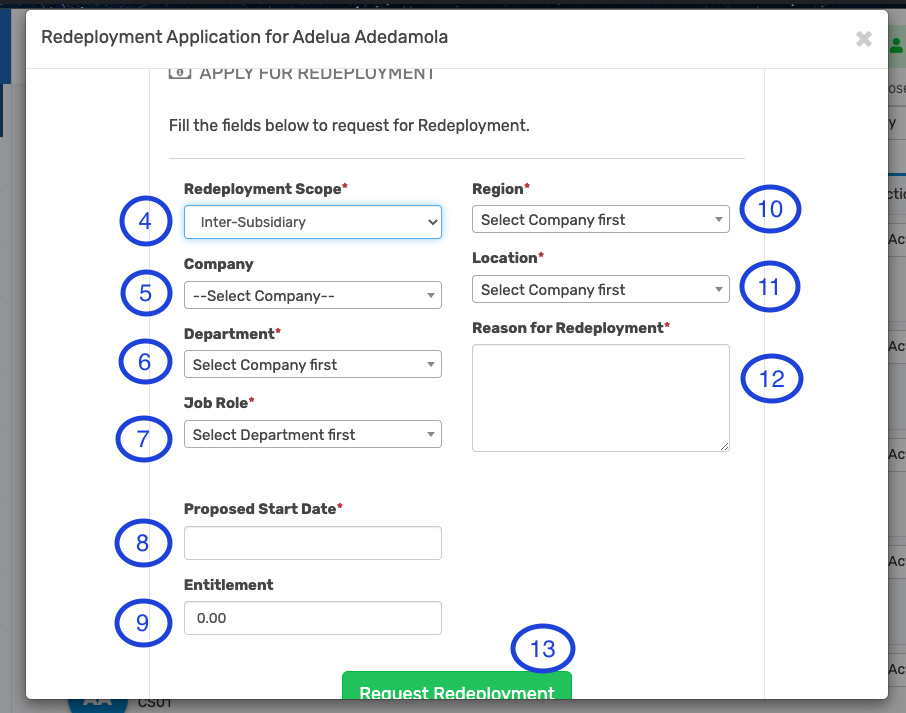The height and width of the screenshot is (713, 906).
Task: Click the caret arrow on the Location select
Action: [719, 289]
